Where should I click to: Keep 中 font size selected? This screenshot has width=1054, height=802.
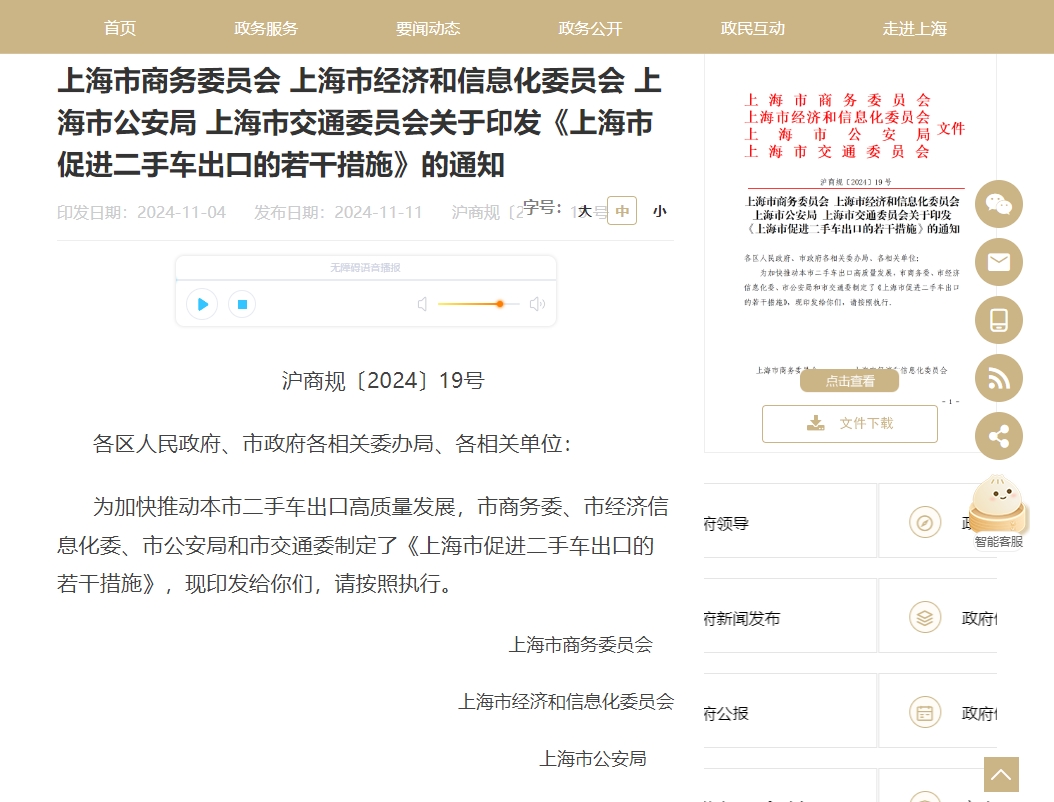coord(621,211)
